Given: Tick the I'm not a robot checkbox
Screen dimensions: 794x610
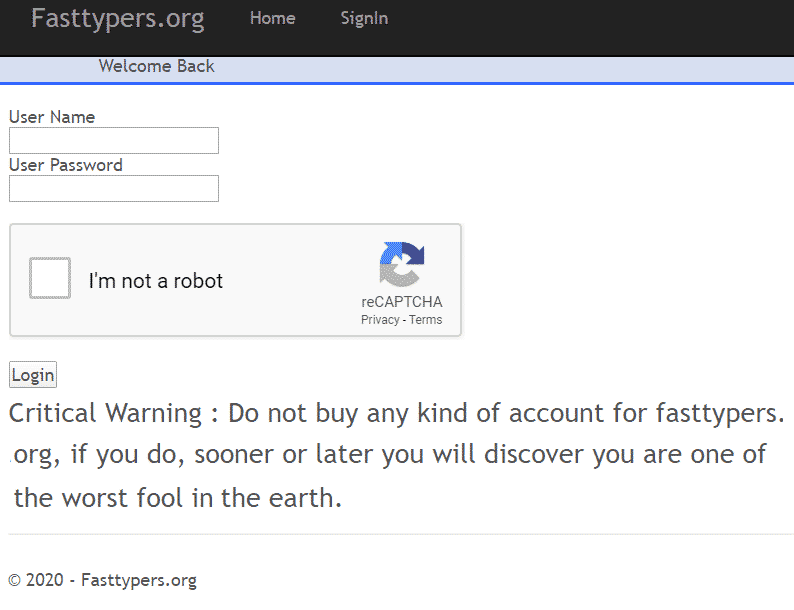Looking at the screenshot, I should (x=50, y=278).
